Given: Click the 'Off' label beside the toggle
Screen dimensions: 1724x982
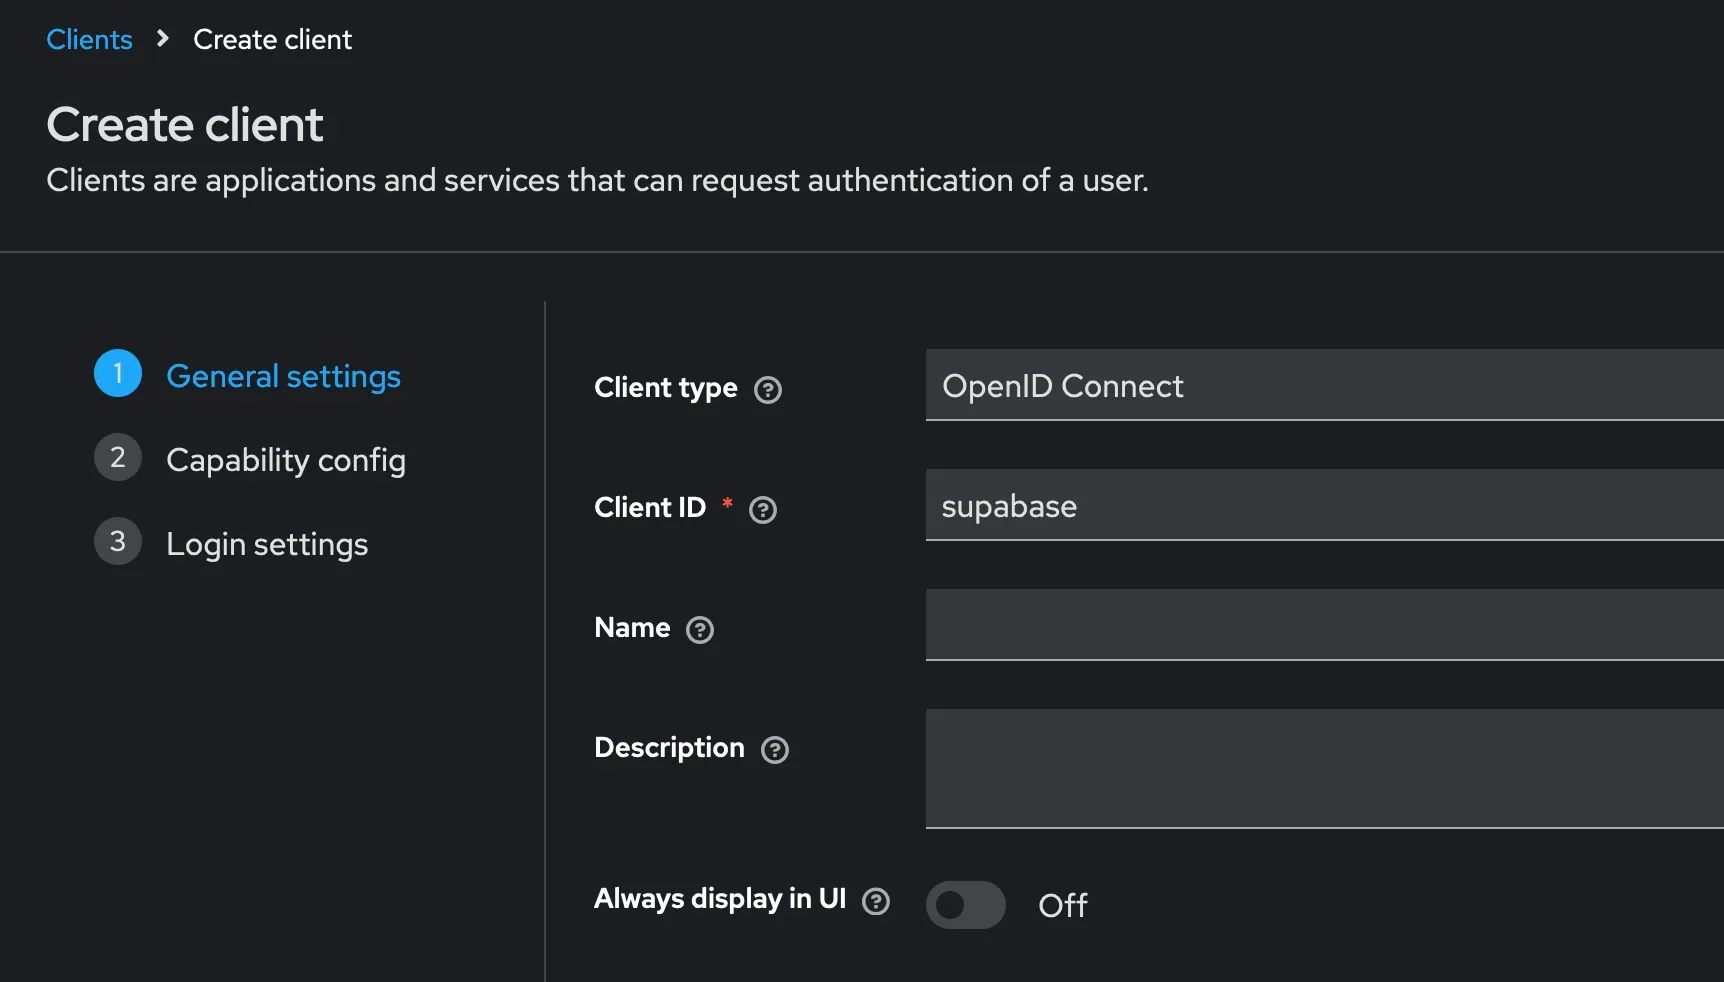Looking at the screenshot, I should pos(1062,906).
